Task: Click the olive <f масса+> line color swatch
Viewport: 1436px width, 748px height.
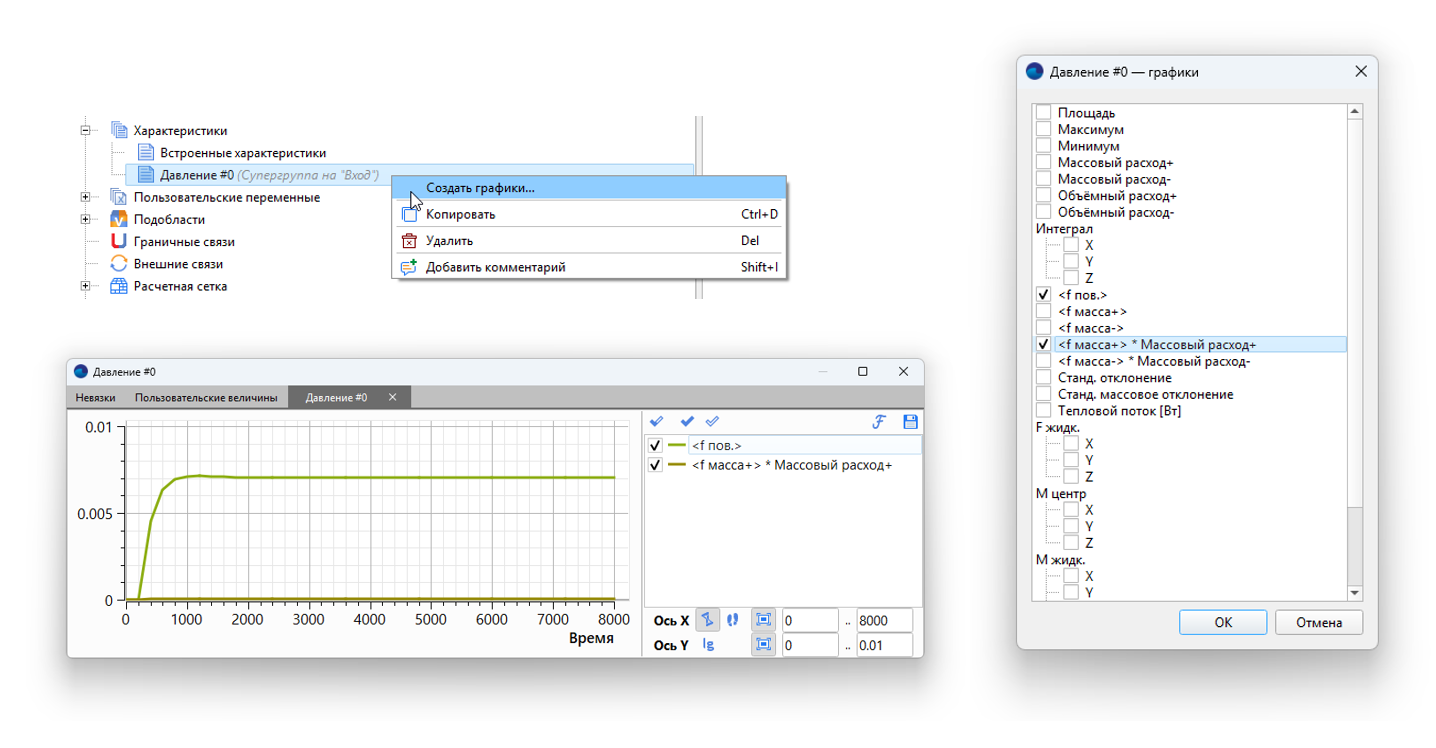Action: [x=677, y=465]
